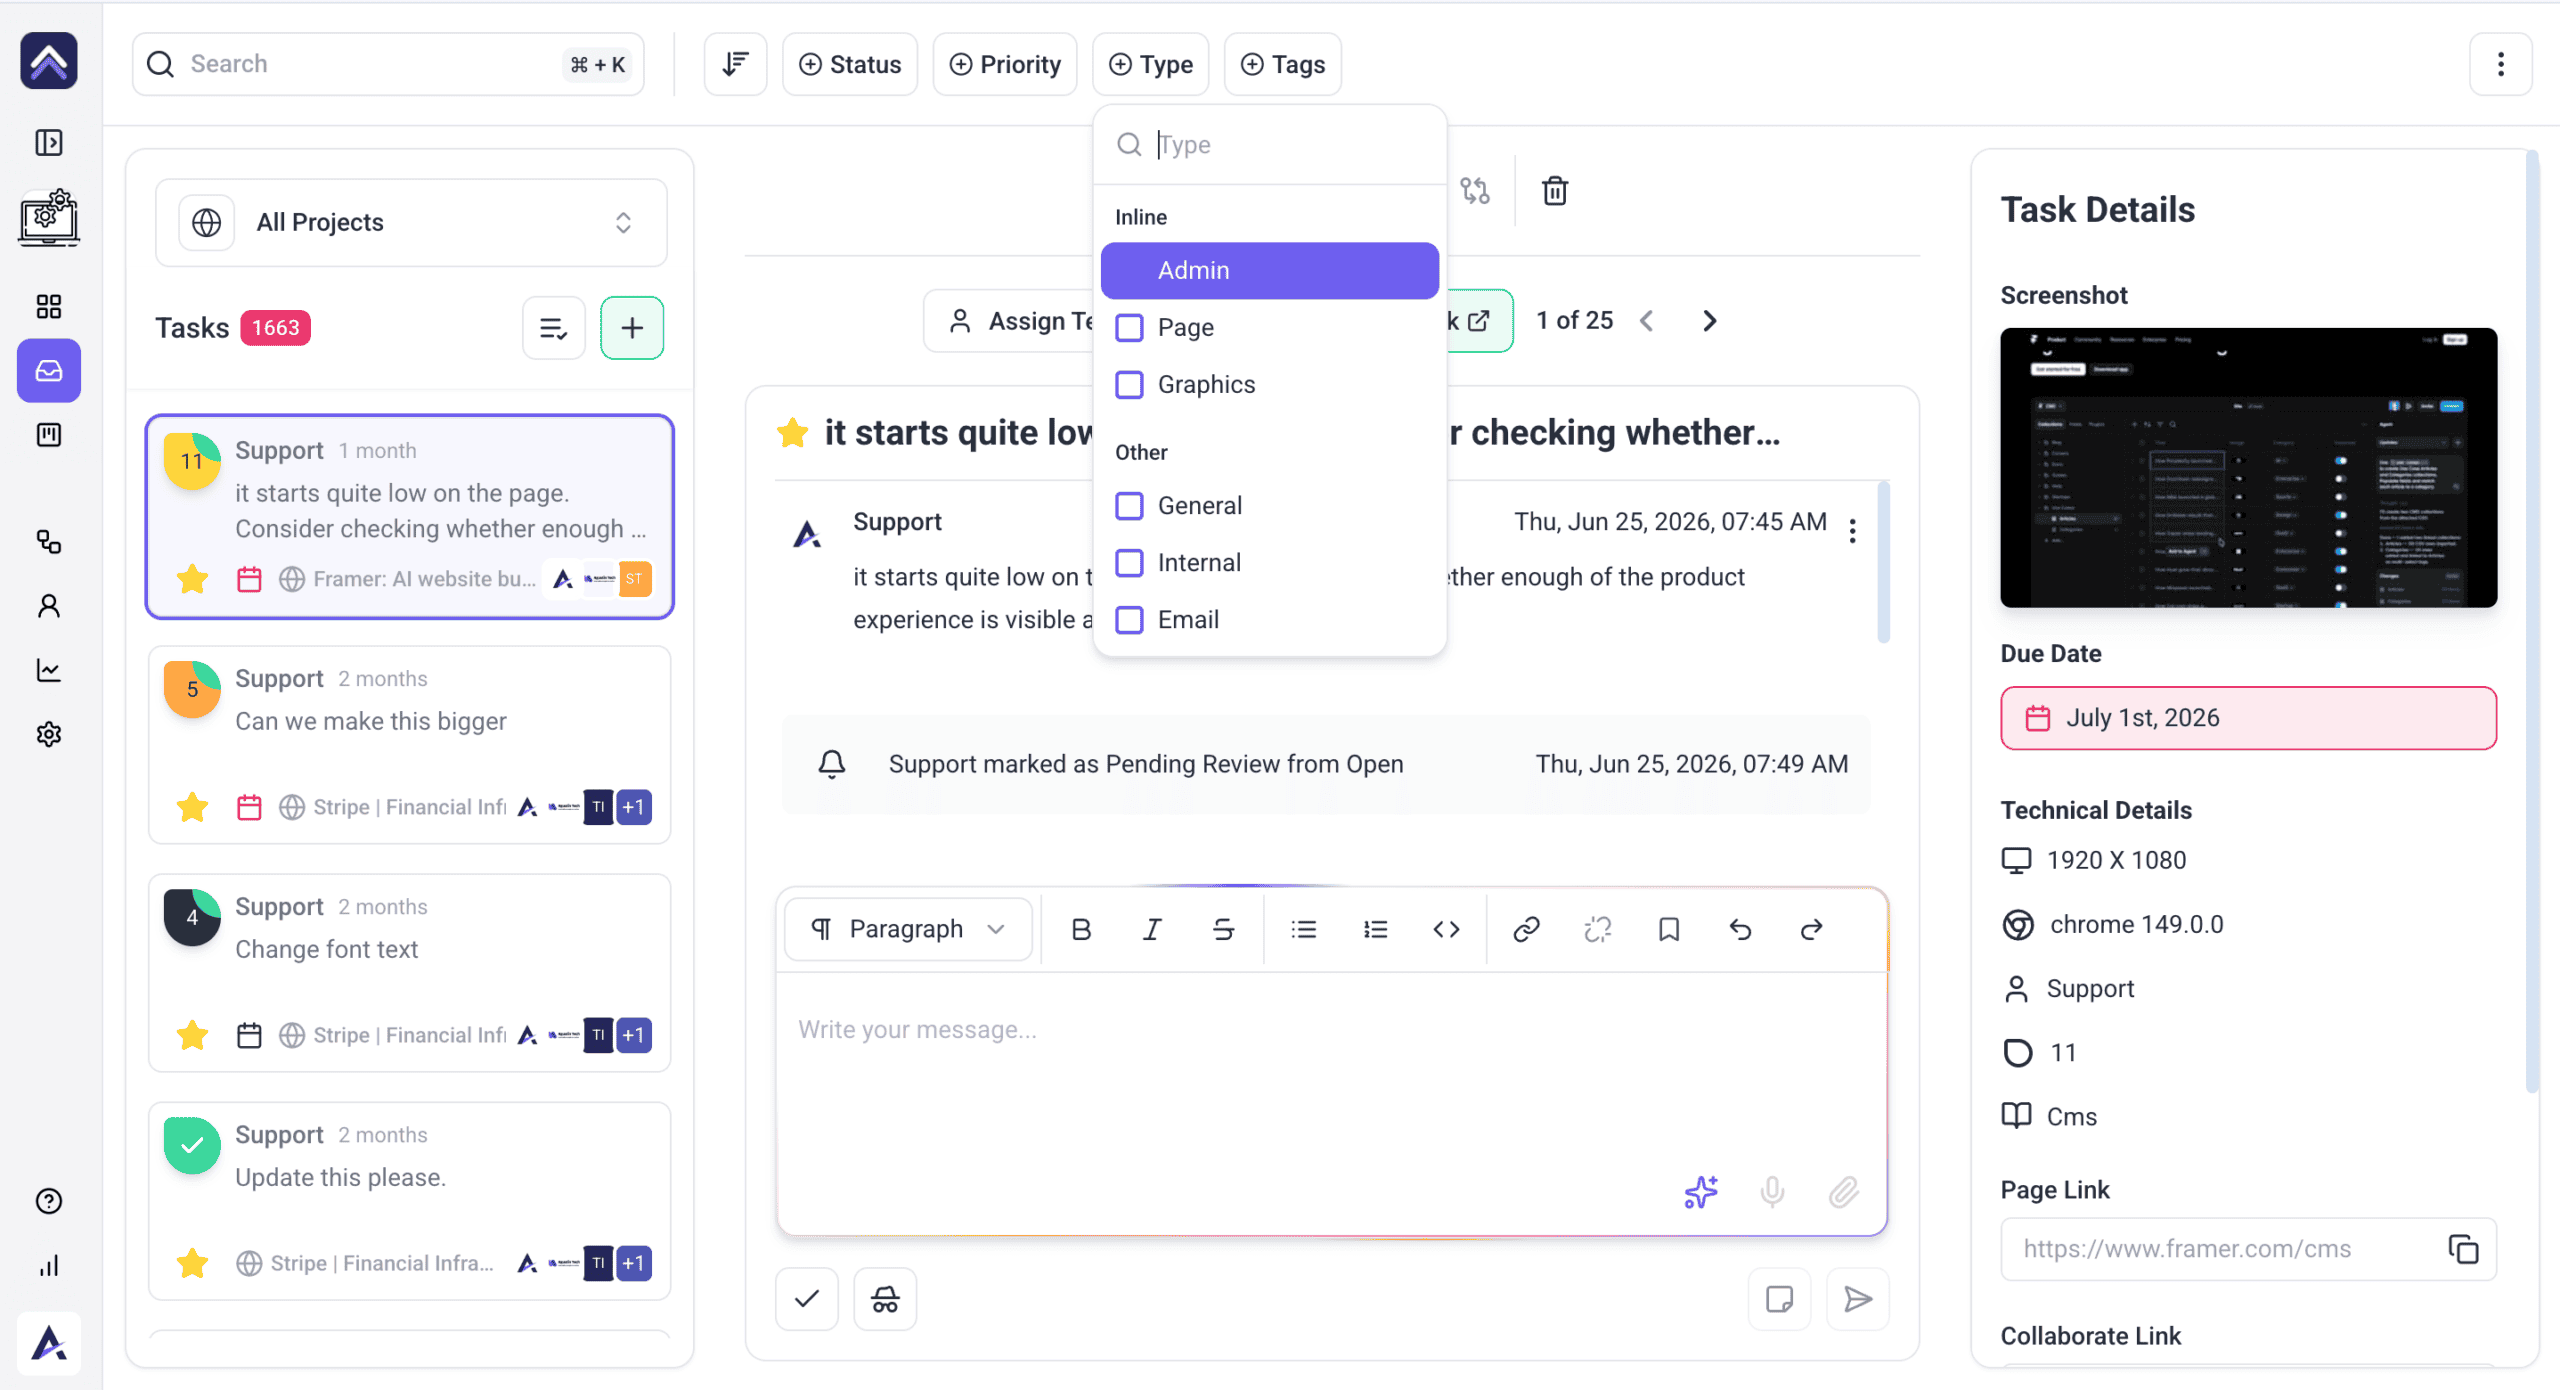Click the microphone icon in editor
The image size is (2560, 1390).
[x=1772, y=1192]
